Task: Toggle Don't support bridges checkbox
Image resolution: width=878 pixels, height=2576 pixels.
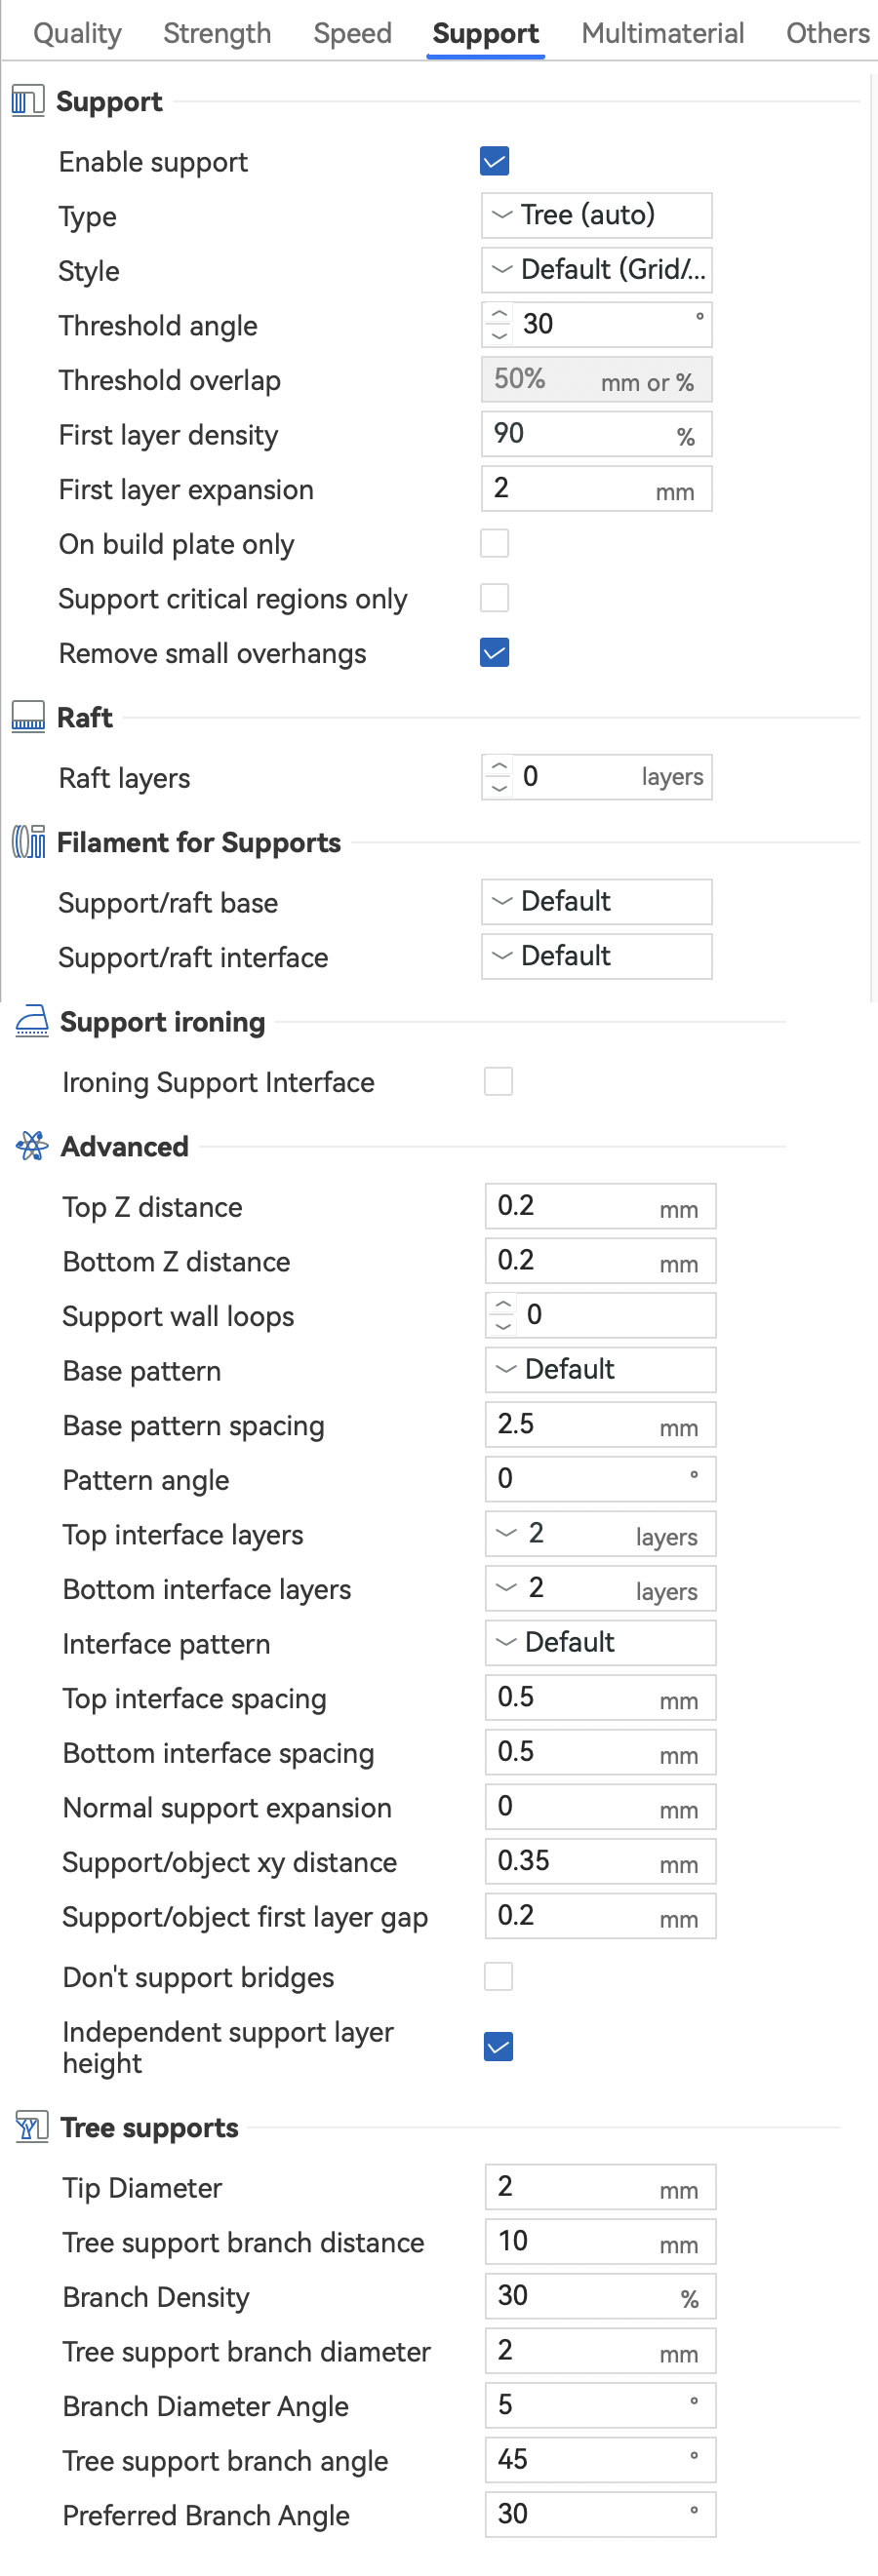Action: (x=499, y=1976)
